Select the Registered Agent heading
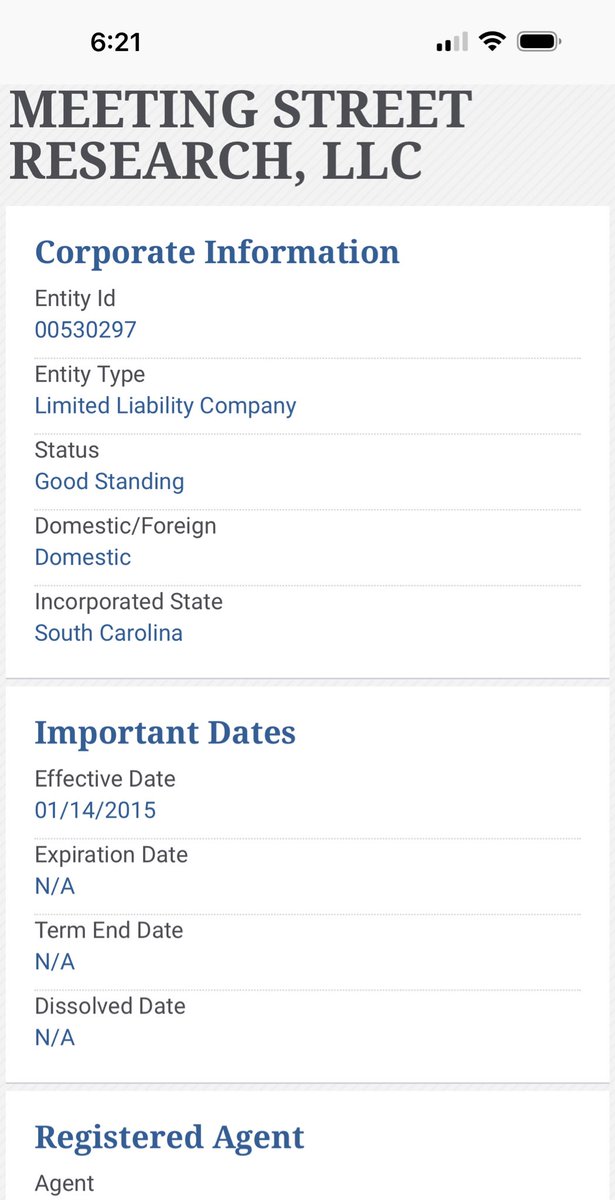 (x=170, y=1137)
